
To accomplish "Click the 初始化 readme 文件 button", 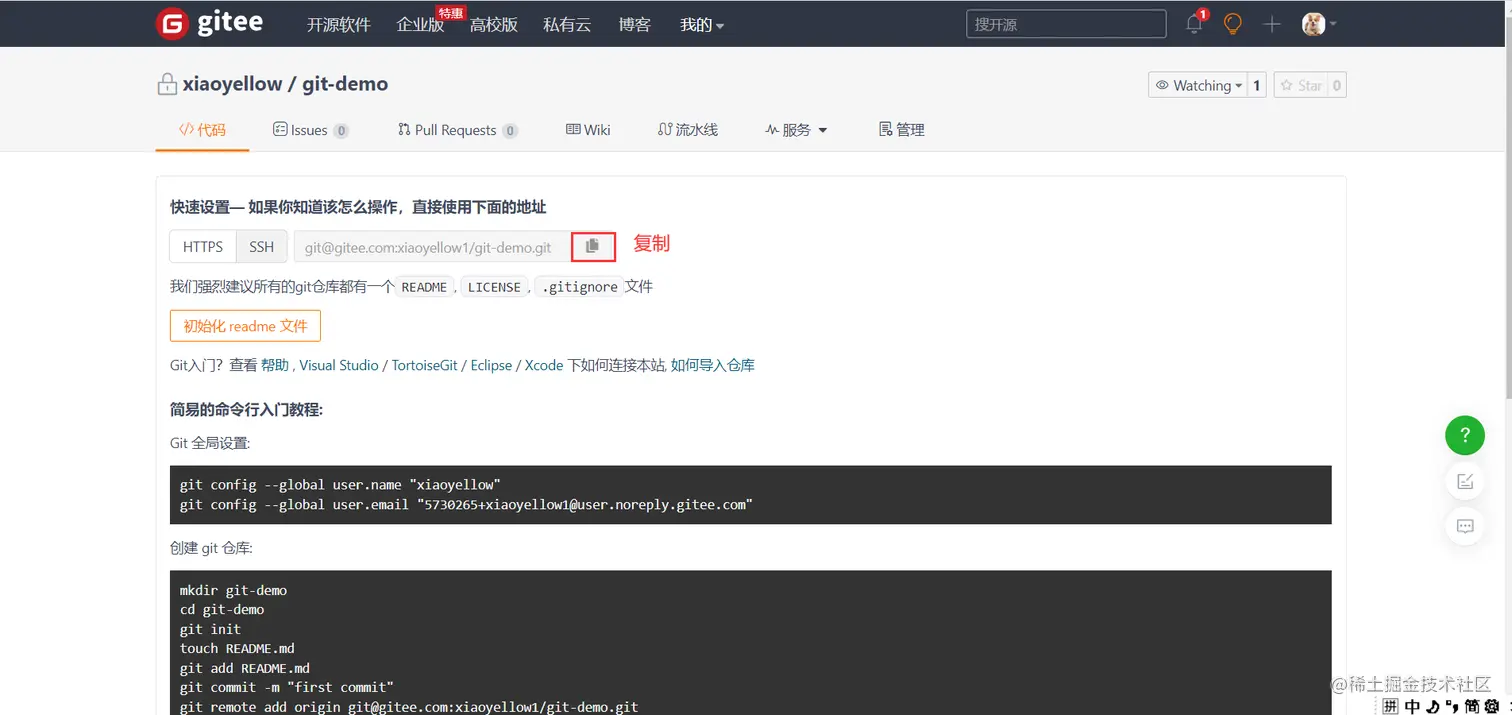I will tap(245, 326).
